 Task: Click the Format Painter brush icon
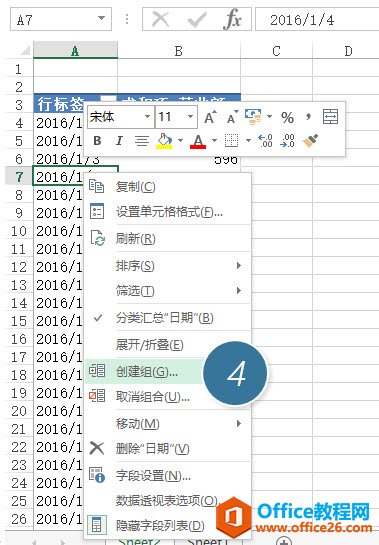coord(310,141)
